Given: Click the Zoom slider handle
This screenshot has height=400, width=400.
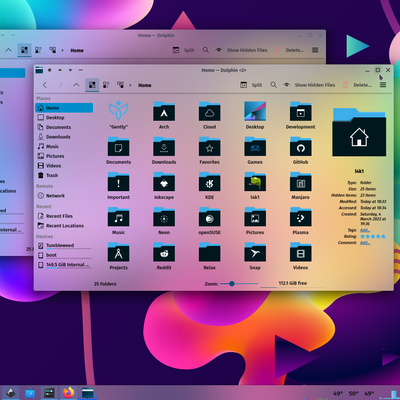Looking at the screenshot, I should click(232, 283).
